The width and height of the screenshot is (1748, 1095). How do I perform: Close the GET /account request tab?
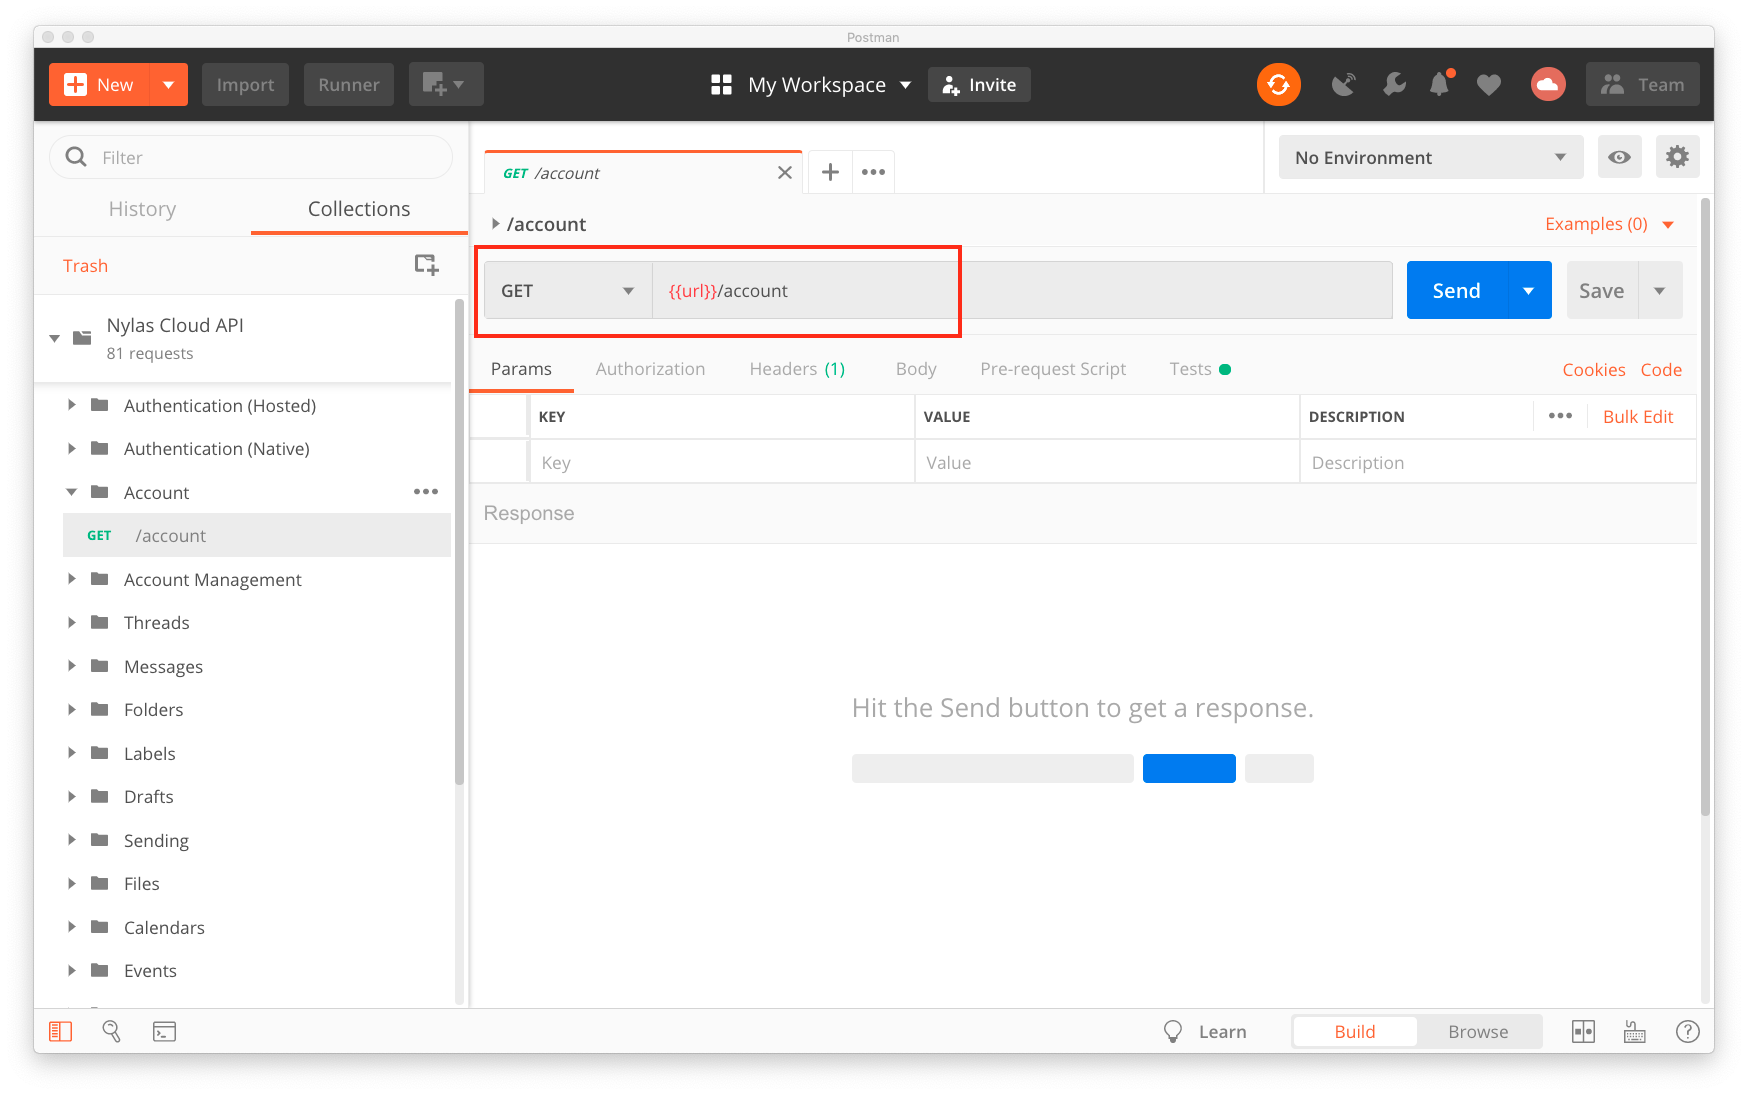(785, 173)
